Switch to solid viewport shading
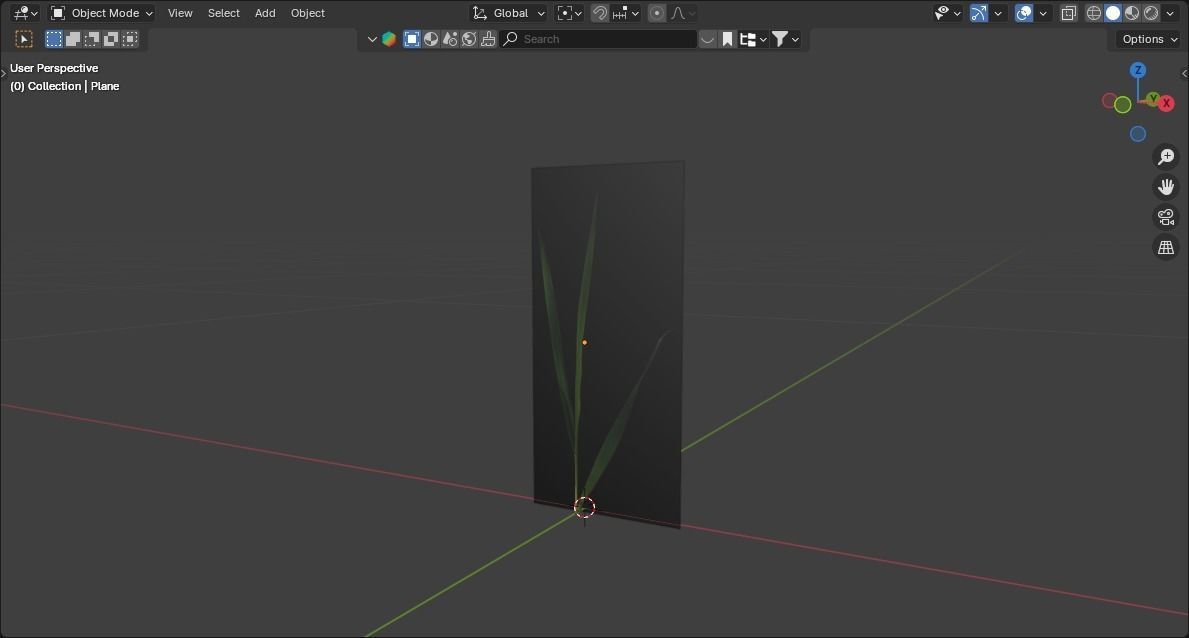This screenshot has height=638, width=1189. pos(1113,13)
